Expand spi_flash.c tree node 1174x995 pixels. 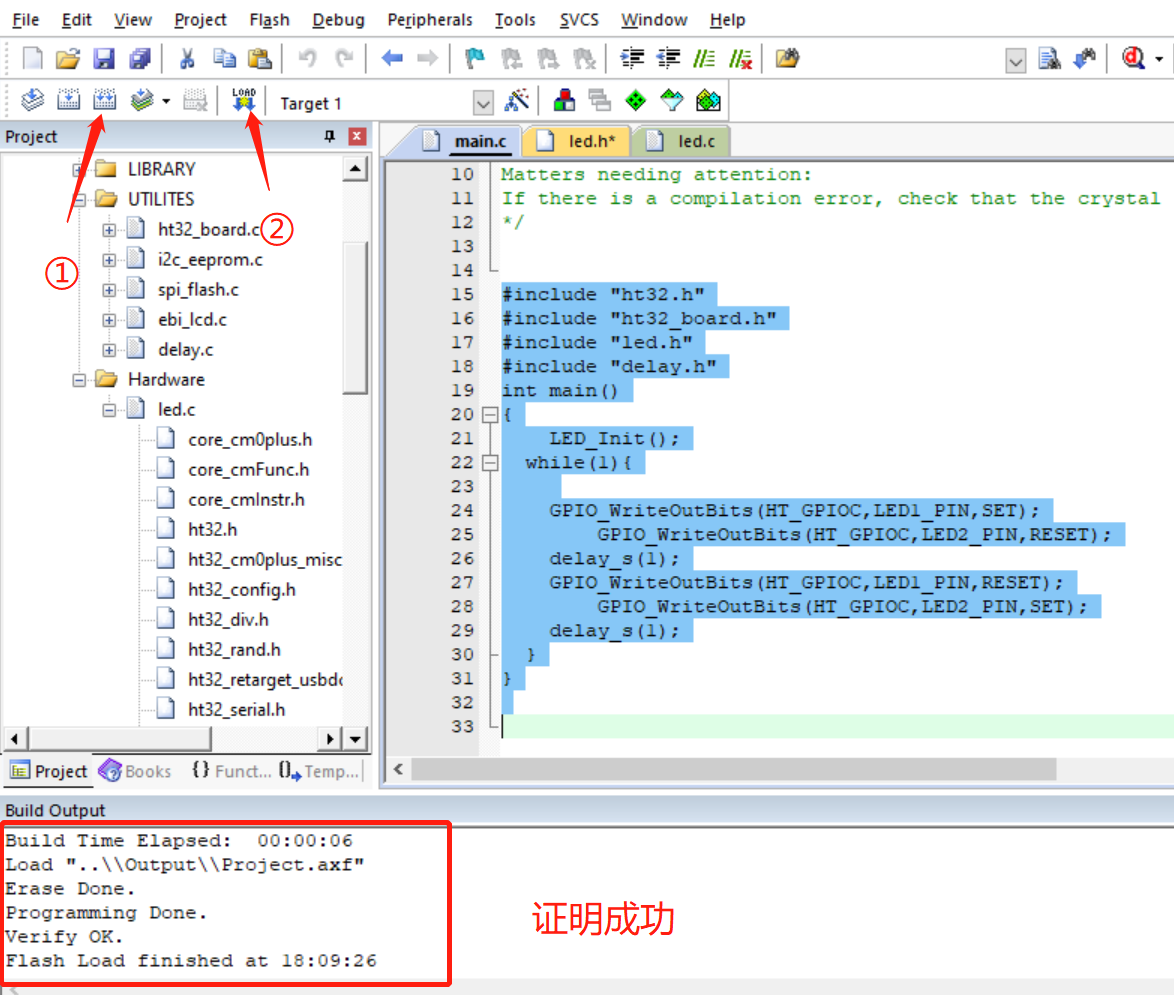[x=109, y=290]
